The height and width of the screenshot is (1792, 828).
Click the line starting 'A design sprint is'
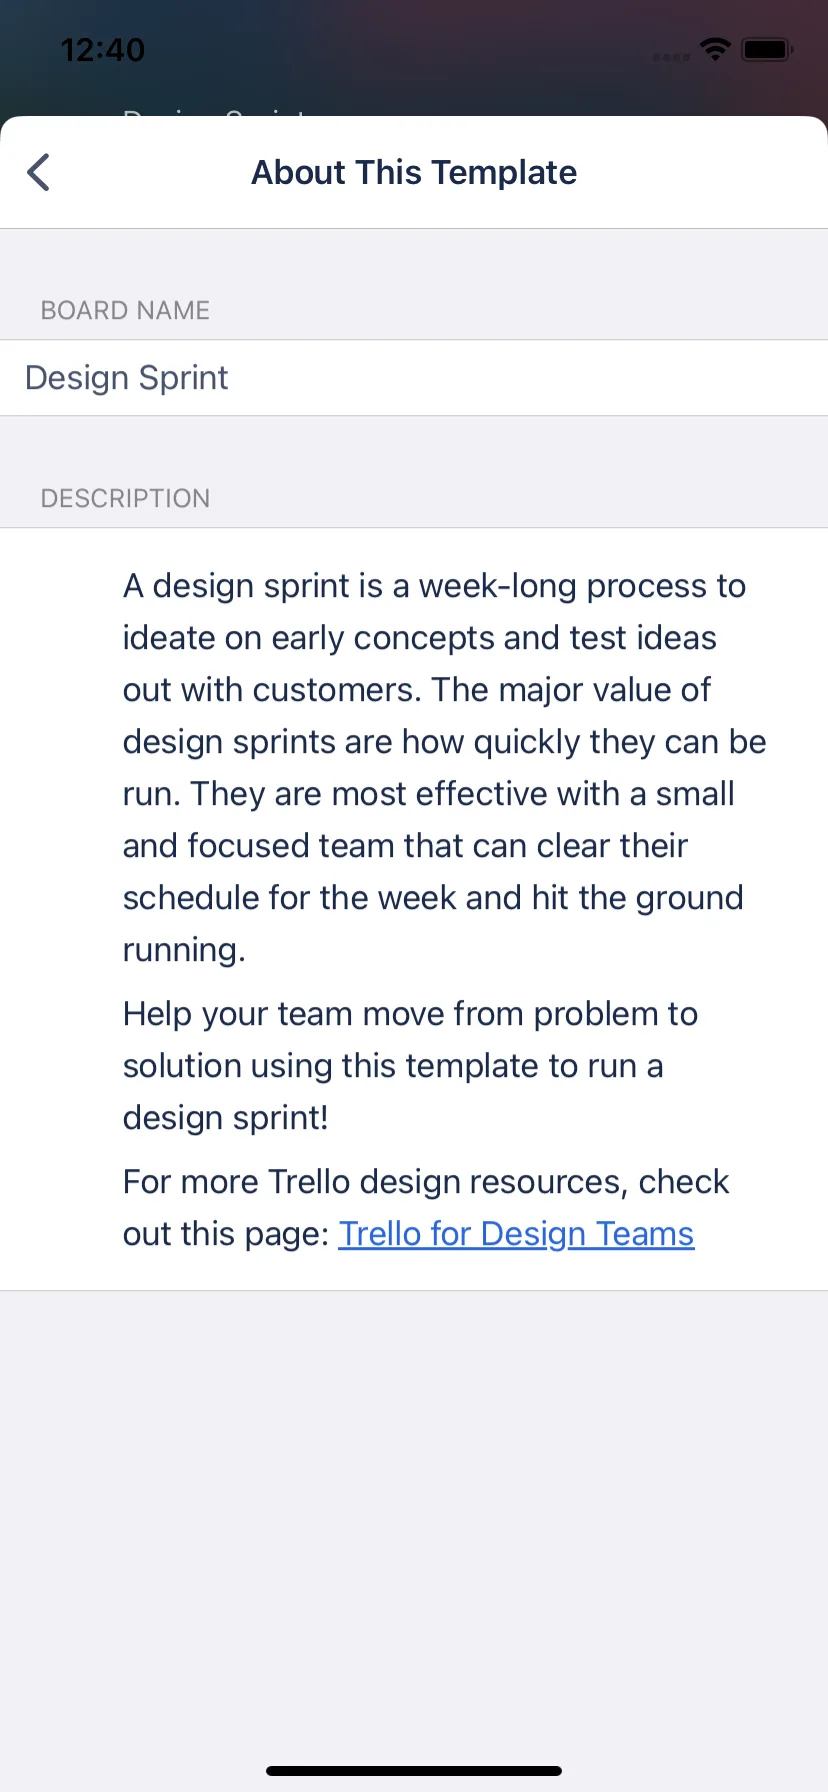pyautogui.click(x=434, y=586)
